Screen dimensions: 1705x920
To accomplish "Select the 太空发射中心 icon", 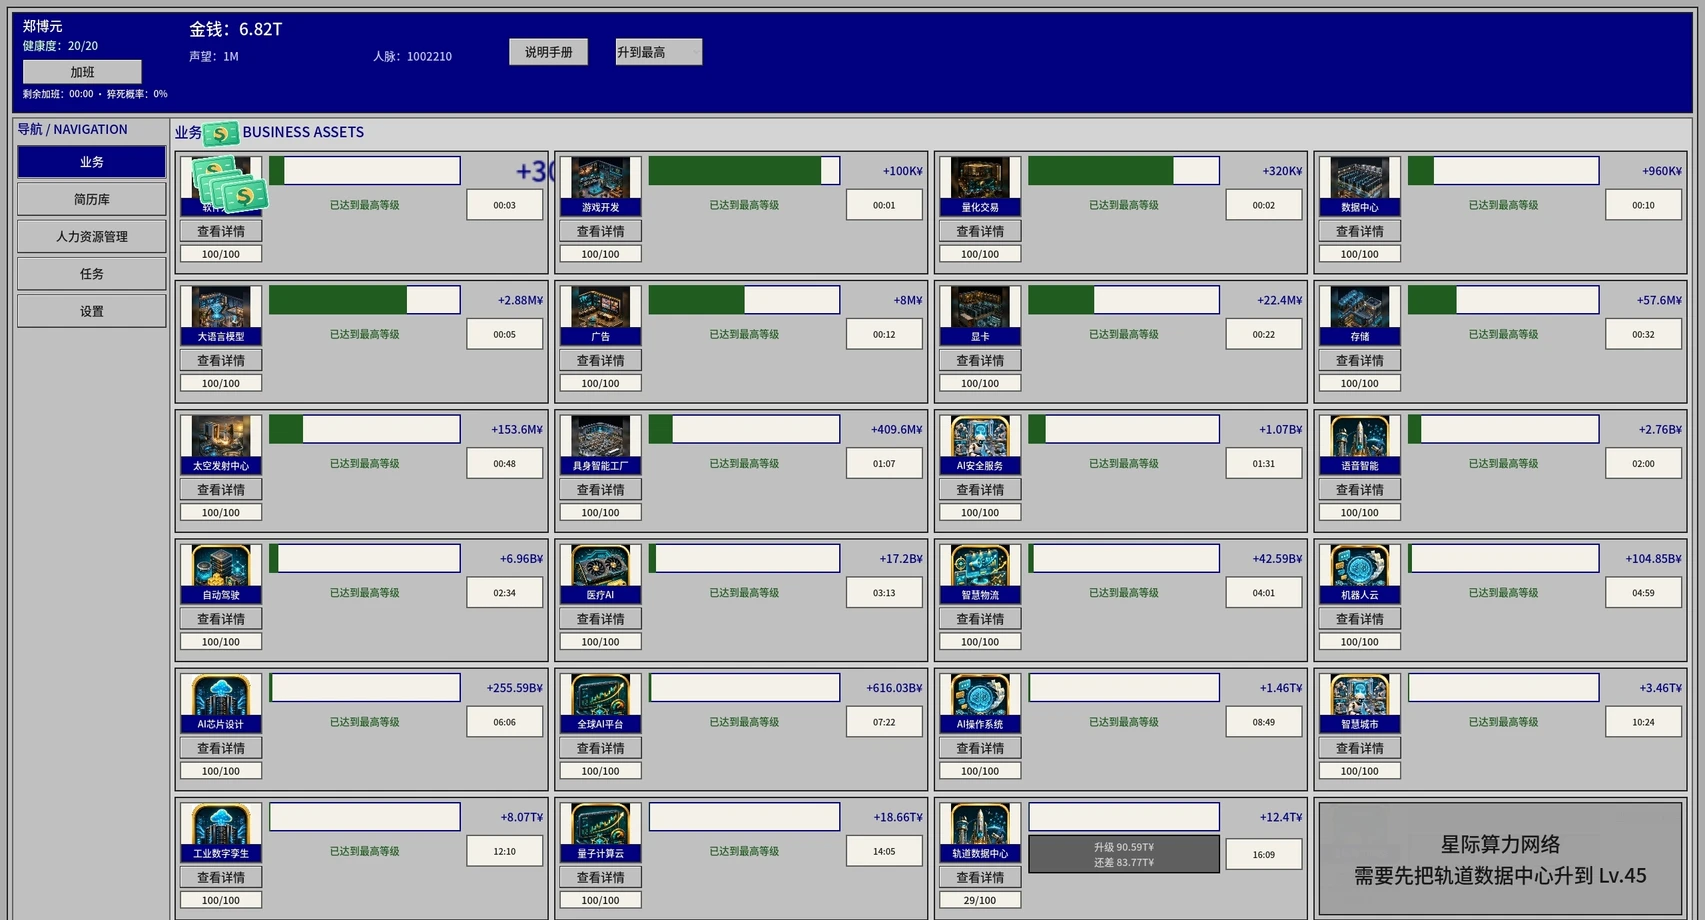I will coord(221,444).
